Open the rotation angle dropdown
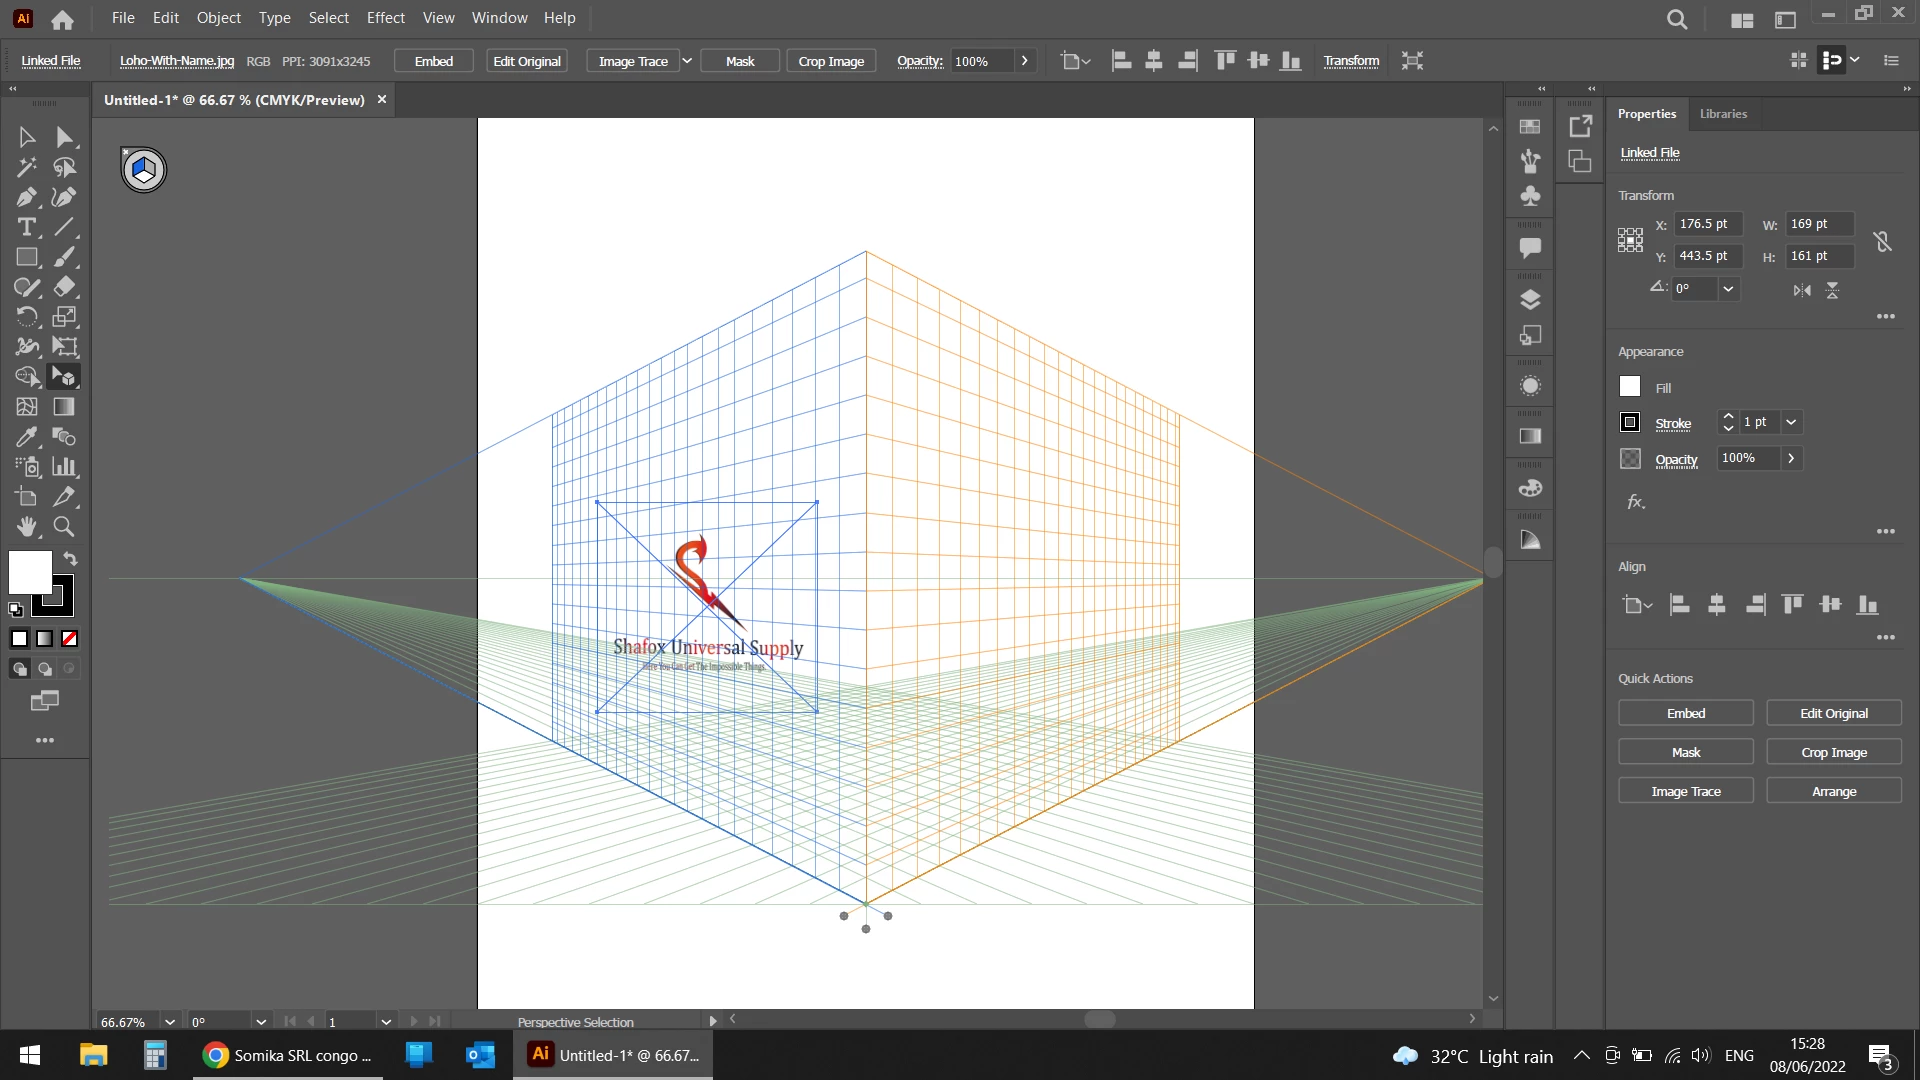This screenshot has height=1080, width=1920. pos(1728,289)
